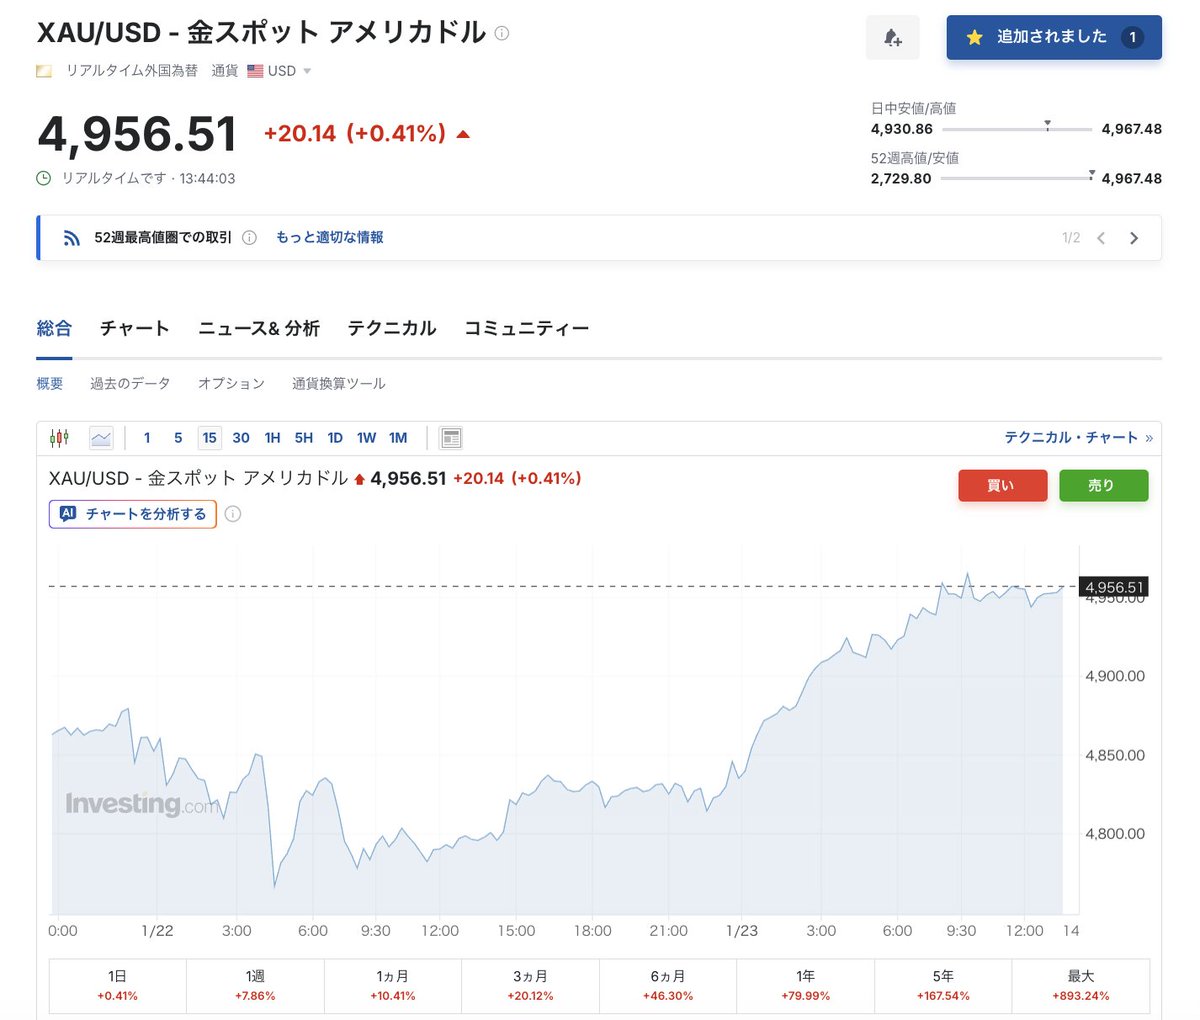The width and height of the screenshot is (1200, 1020).
Task: Advance news banner with right chevron
Action: pos(1134,237)
